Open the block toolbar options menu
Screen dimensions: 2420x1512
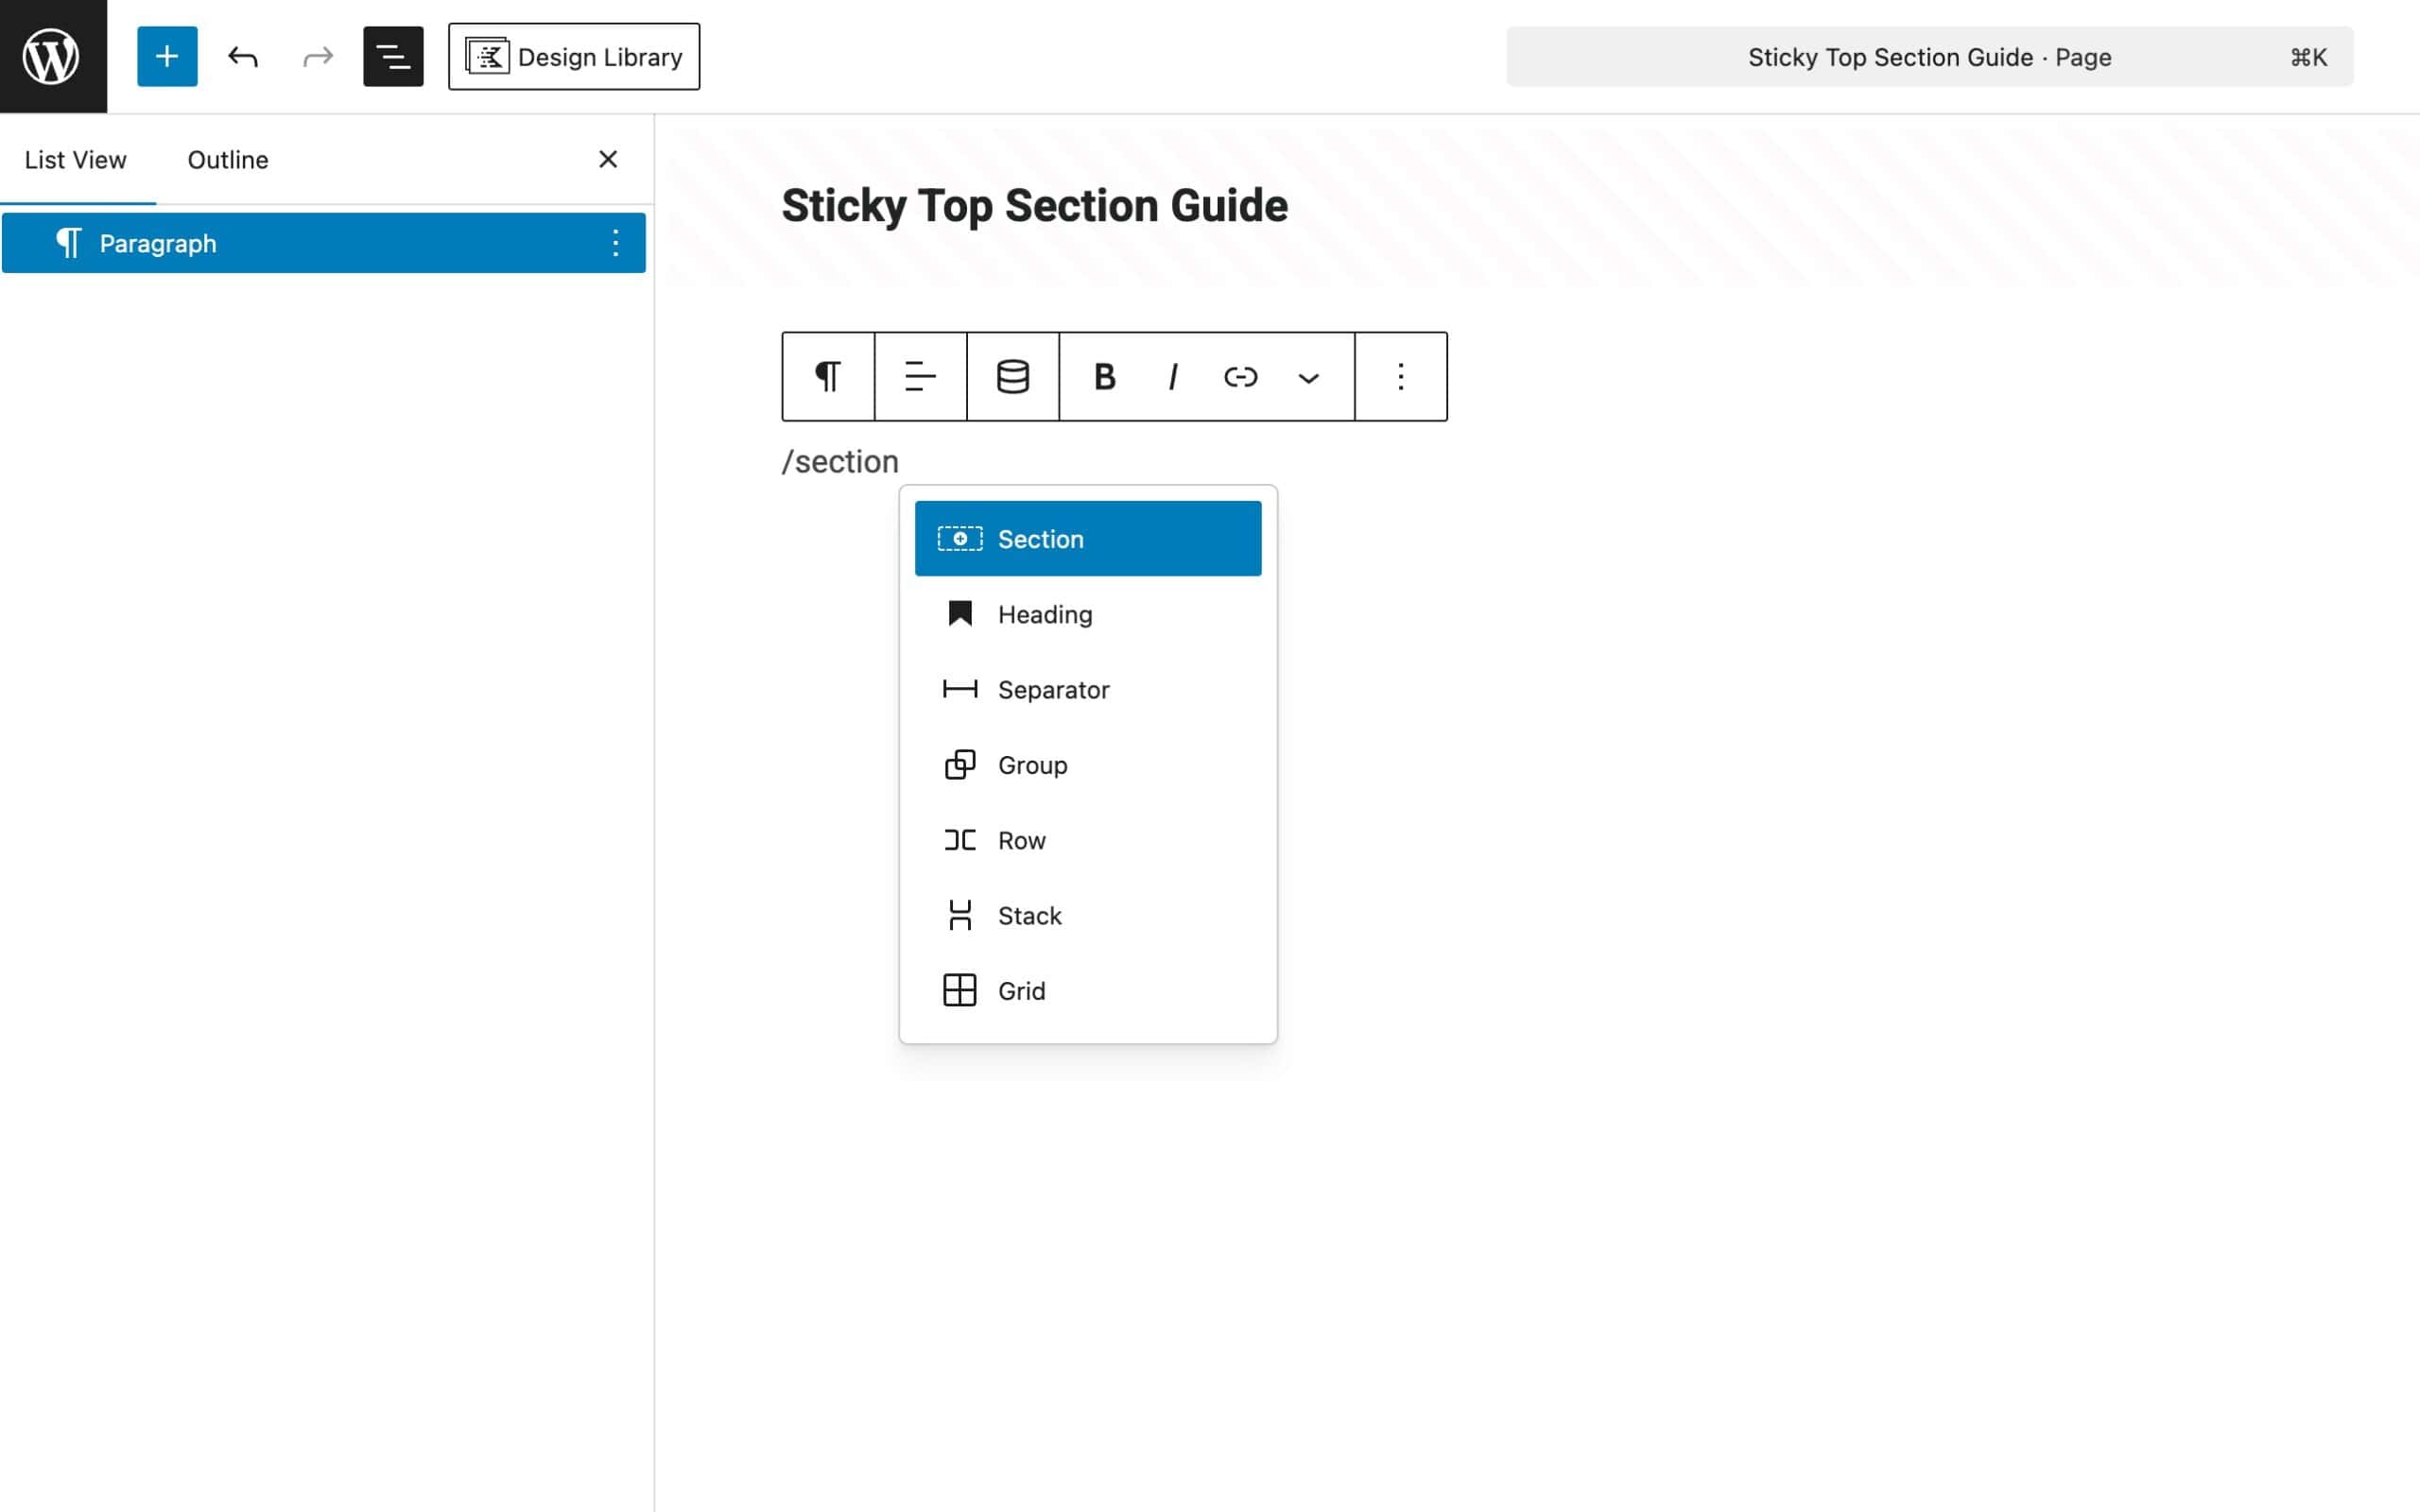[1400, 376]
